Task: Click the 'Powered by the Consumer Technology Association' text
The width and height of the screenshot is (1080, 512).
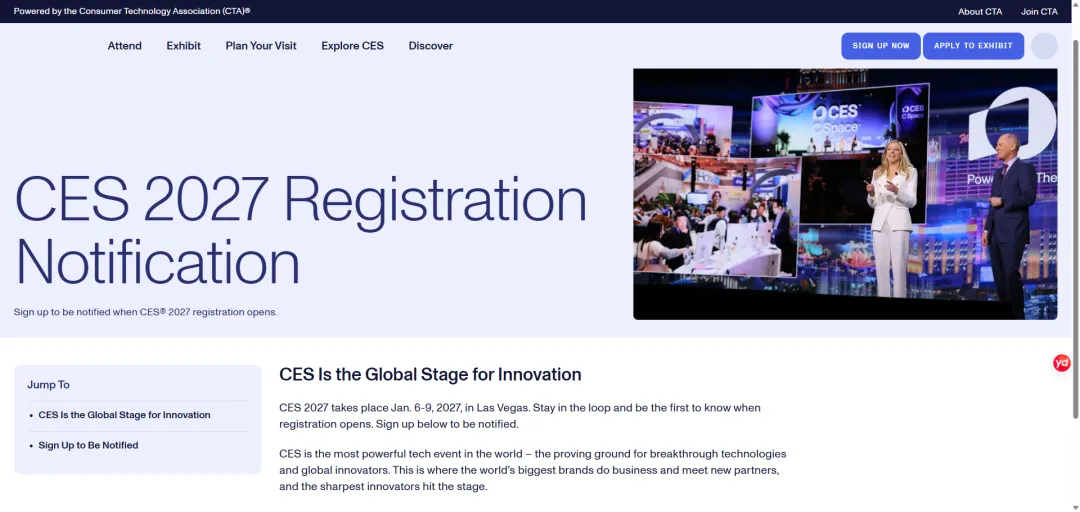Action: point(132,12)
